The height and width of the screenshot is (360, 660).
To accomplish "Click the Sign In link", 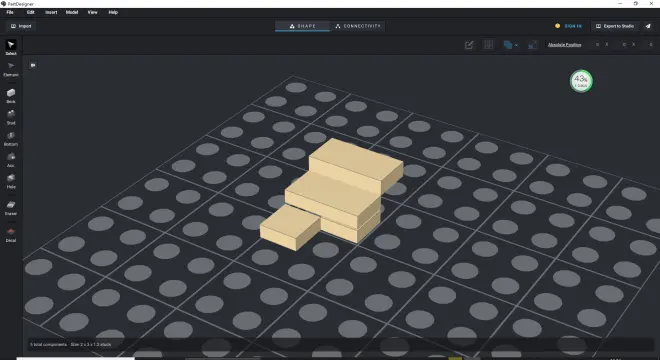I will [573, 26].
